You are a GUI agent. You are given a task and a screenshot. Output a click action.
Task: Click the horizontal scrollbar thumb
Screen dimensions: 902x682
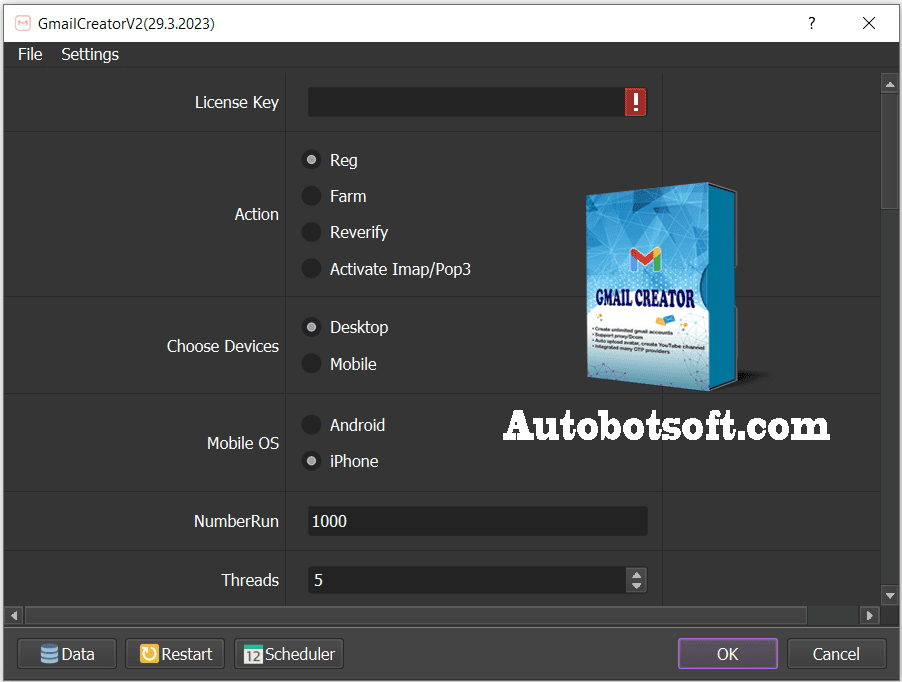416,616
